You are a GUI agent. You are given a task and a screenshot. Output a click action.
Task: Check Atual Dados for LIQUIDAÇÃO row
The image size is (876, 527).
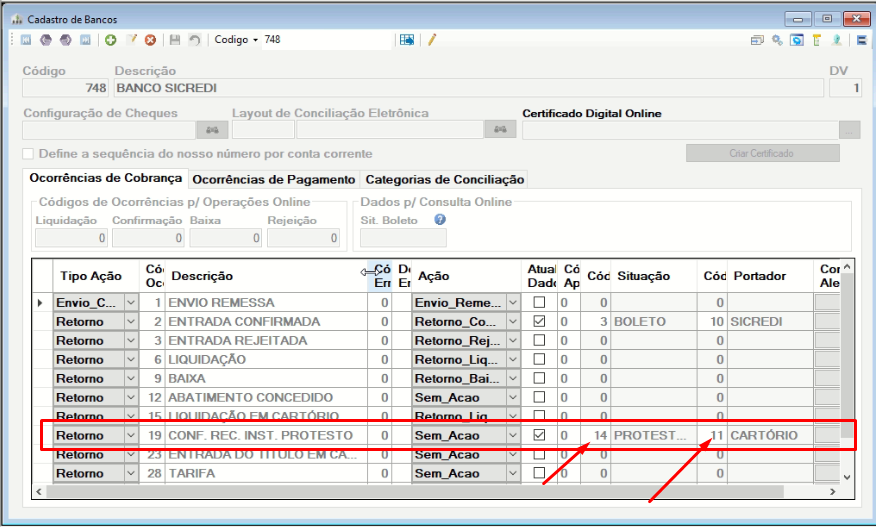539,359
